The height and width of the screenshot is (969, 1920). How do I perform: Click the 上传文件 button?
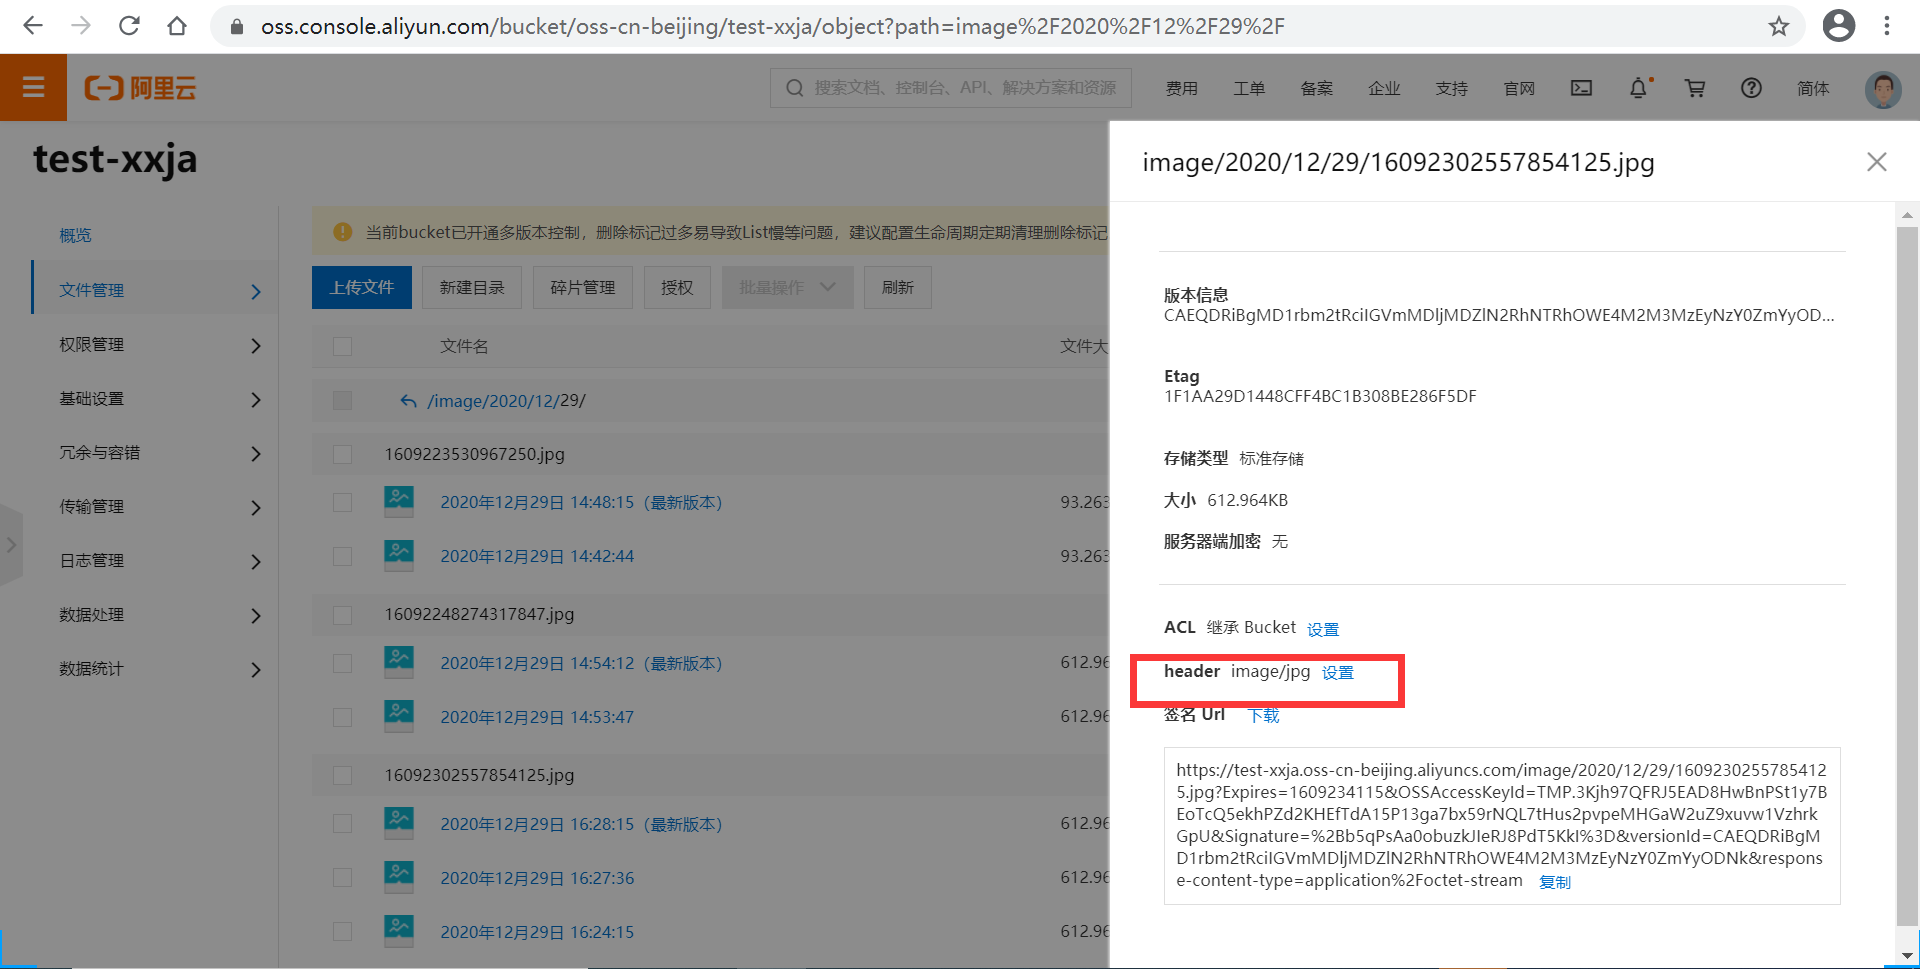pyautogui.click(x=361, y=287)
